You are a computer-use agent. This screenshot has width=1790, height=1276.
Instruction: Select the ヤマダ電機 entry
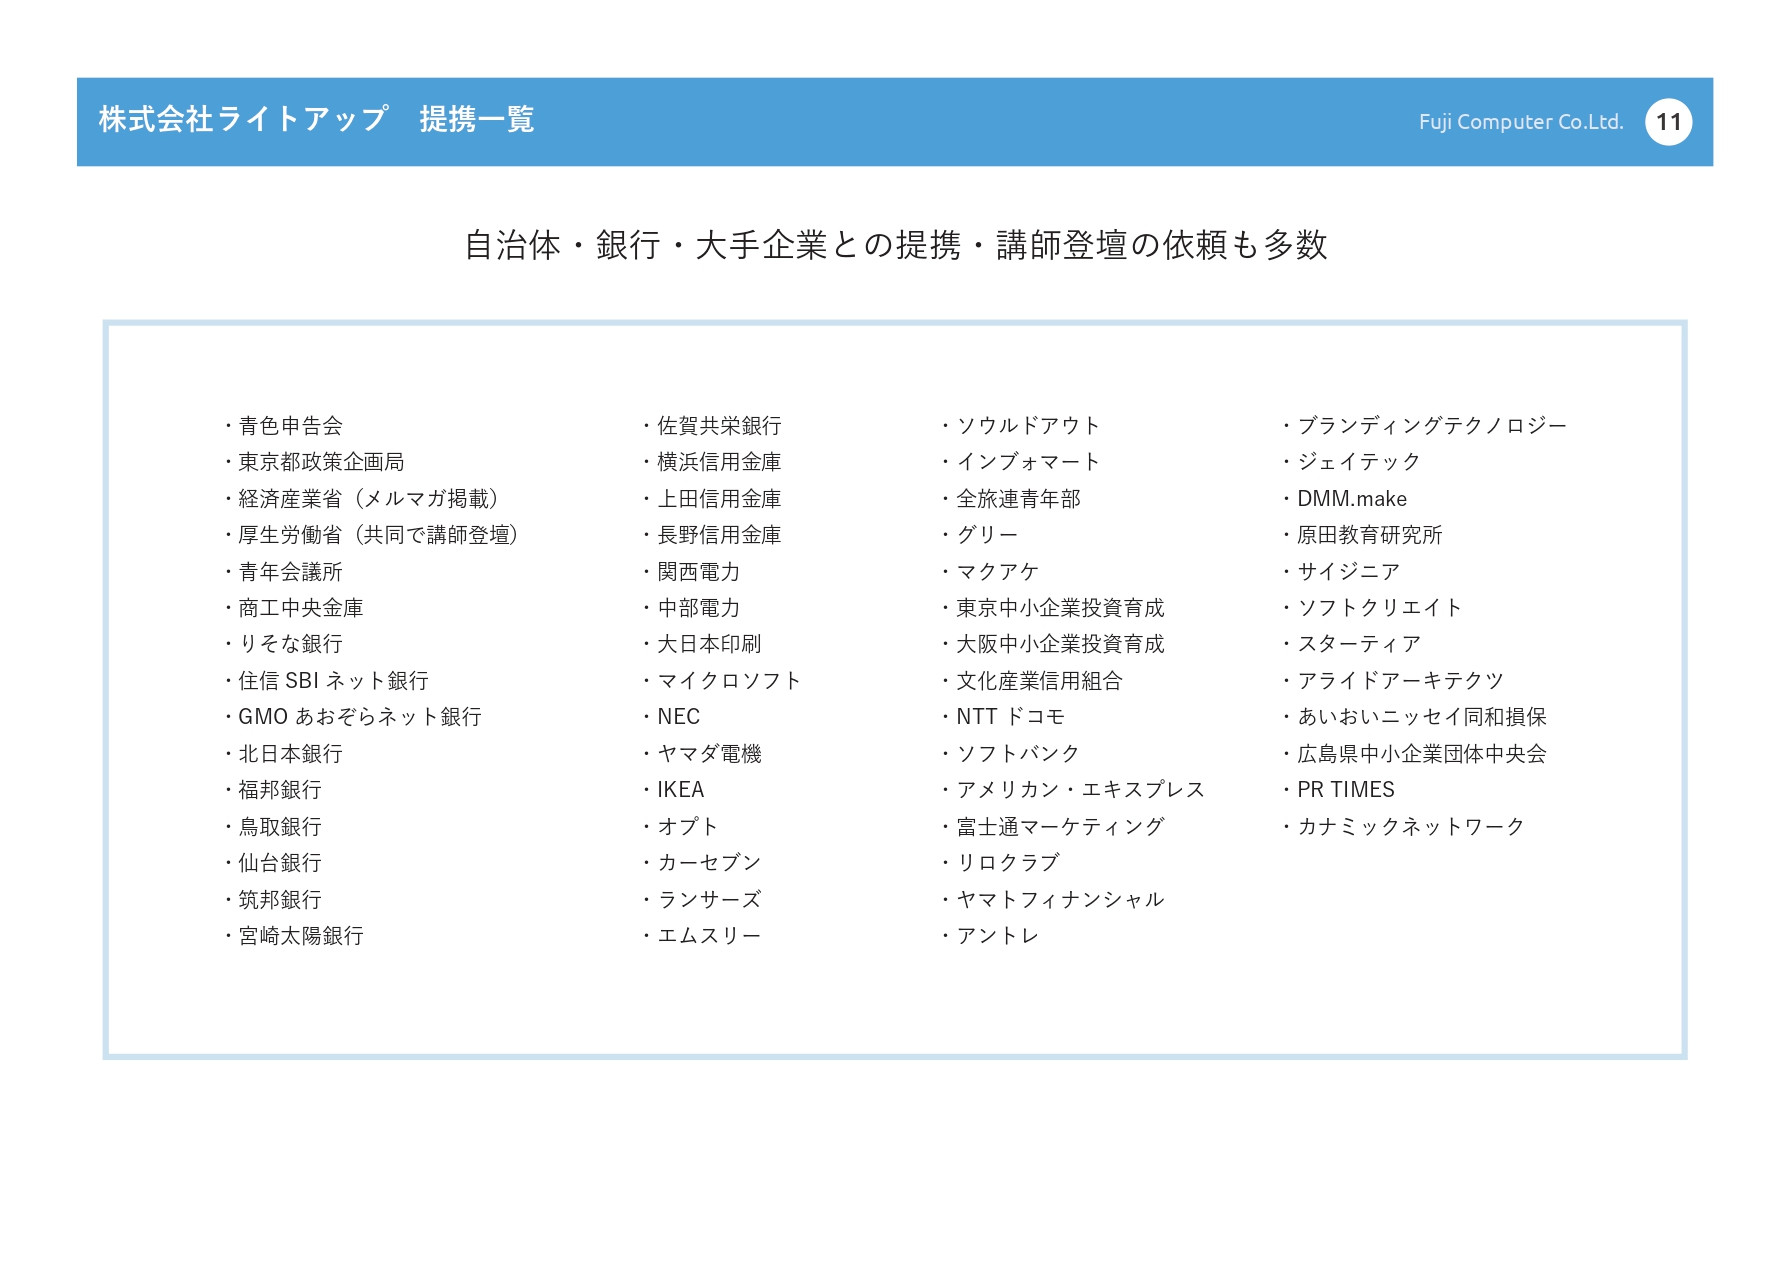[702, 754]
